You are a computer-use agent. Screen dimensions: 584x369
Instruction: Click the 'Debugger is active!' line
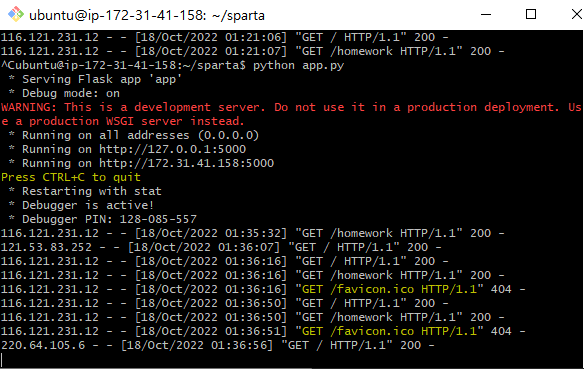click(x=88, y=205)
